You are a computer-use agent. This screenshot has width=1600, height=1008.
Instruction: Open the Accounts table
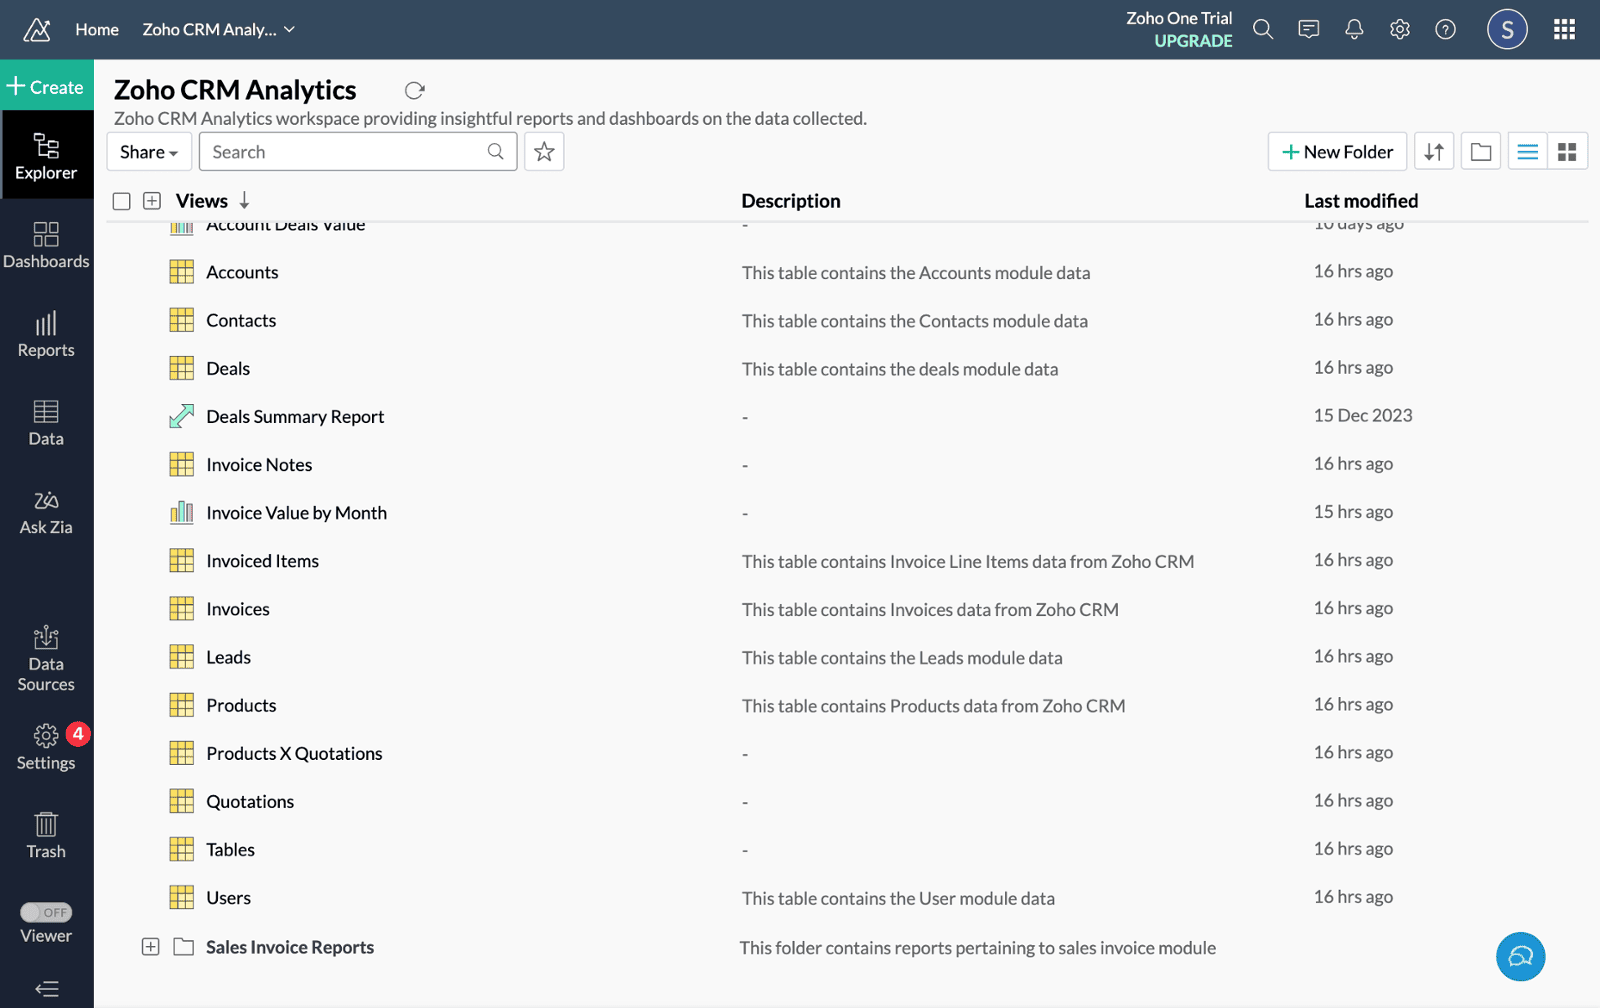pyautogui.click(x=242, y=272)
